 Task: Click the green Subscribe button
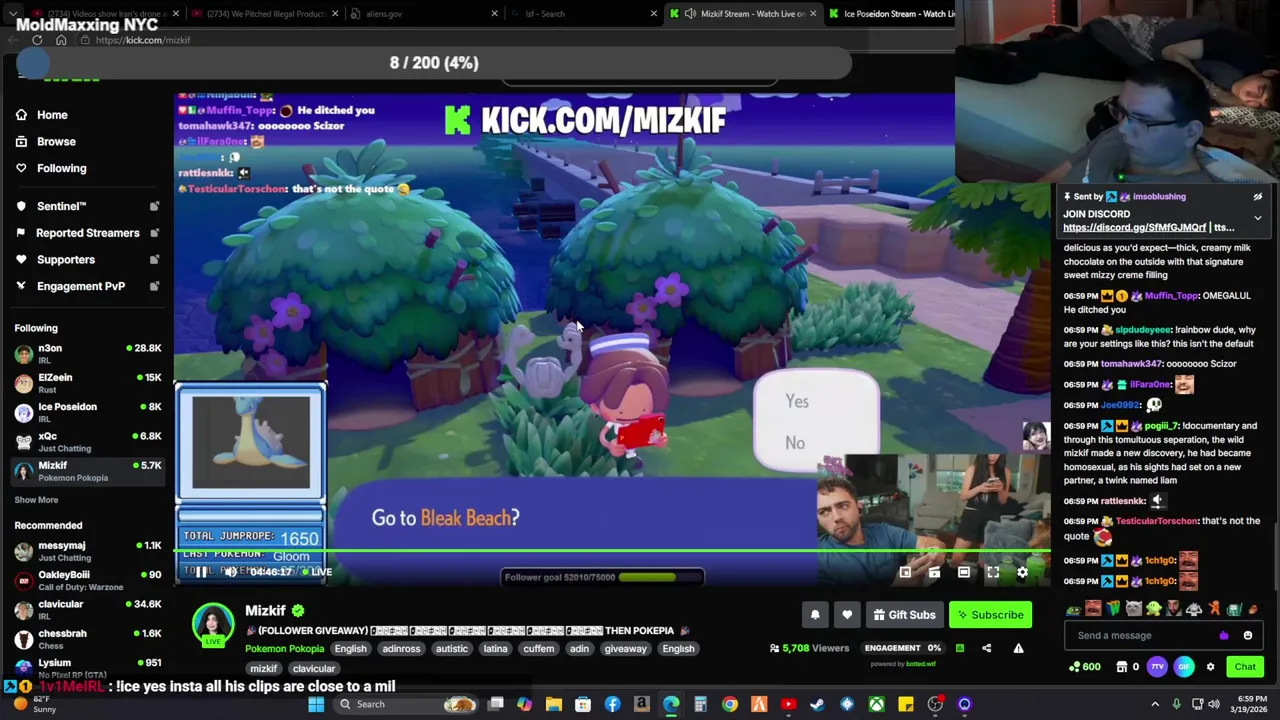pyautogui.click(x=990, y=615)
